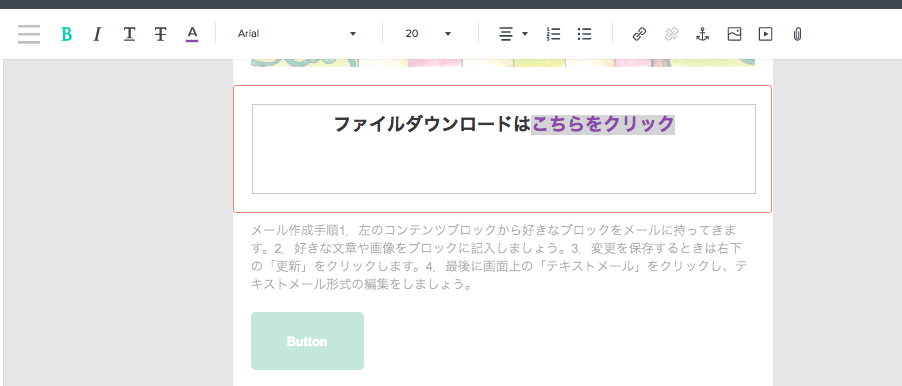Insert an anchor with the anchor icon

tap(702, 35)
